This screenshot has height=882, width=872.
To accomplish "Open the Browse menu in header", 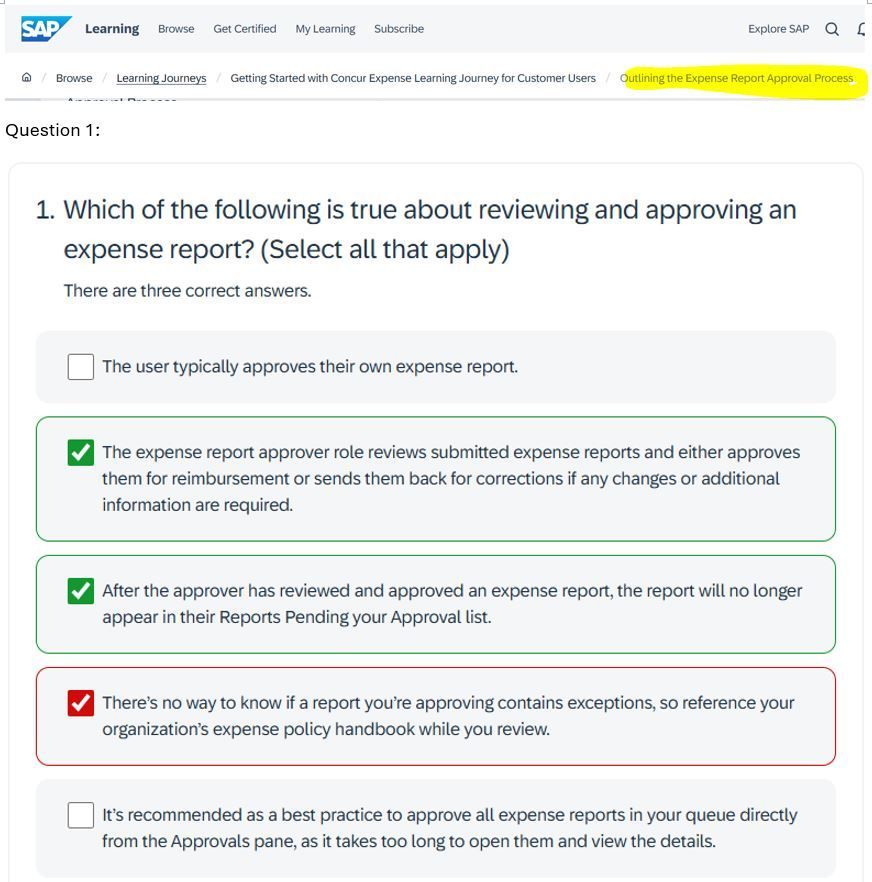I will click(176, 29).
